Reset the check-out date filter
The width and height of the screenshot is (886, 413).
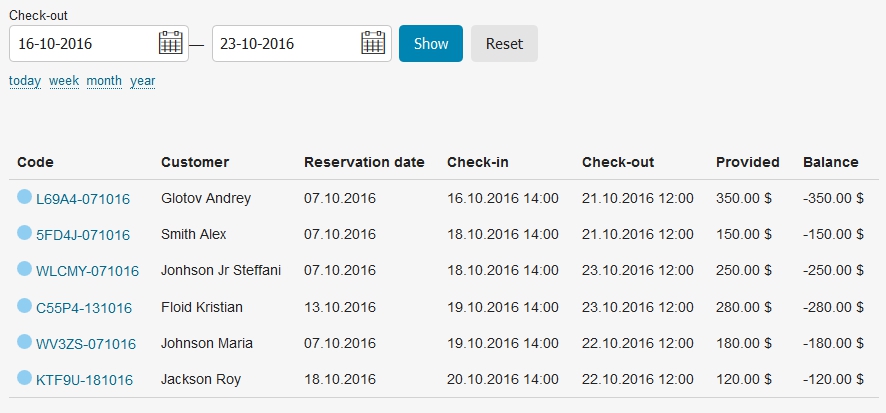(x=504, y=44)
